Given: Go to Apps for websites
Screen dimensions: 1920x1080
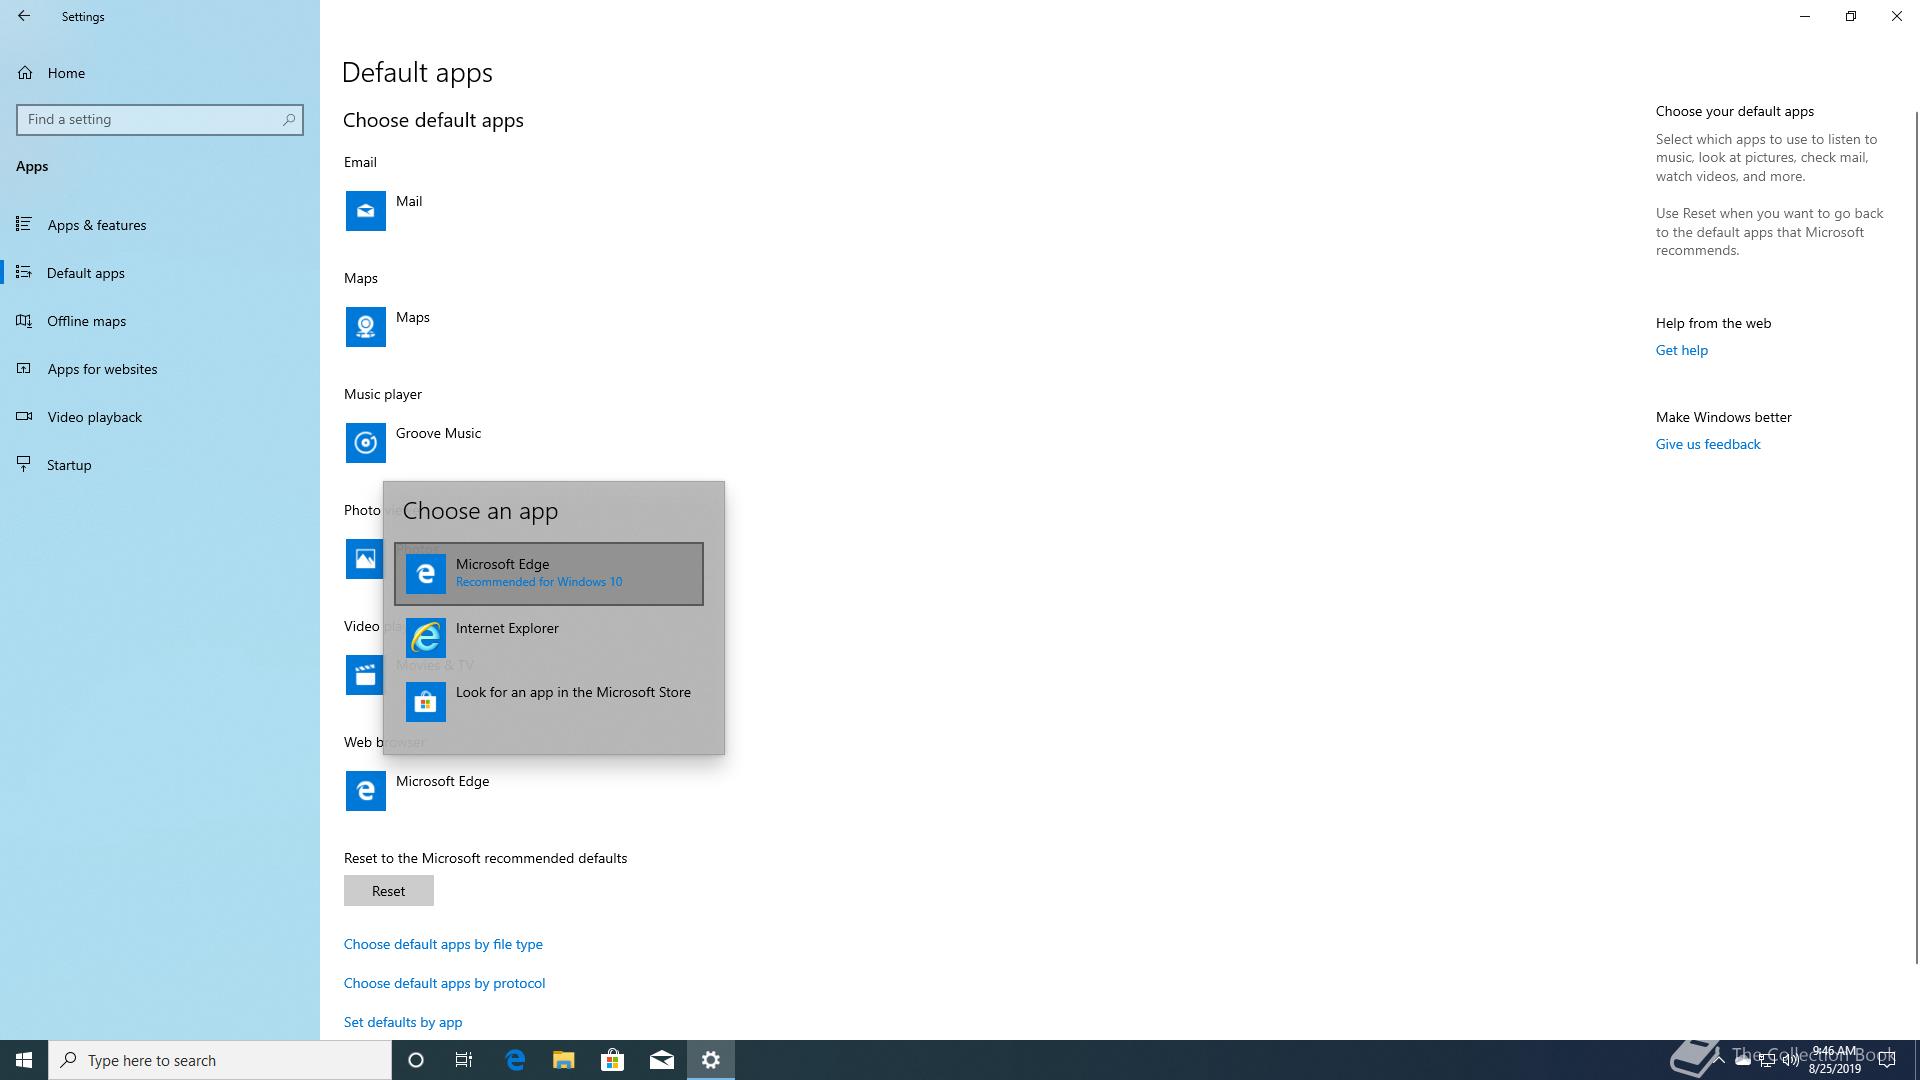Looking at the screenshot, I should [x=160, y=369].
